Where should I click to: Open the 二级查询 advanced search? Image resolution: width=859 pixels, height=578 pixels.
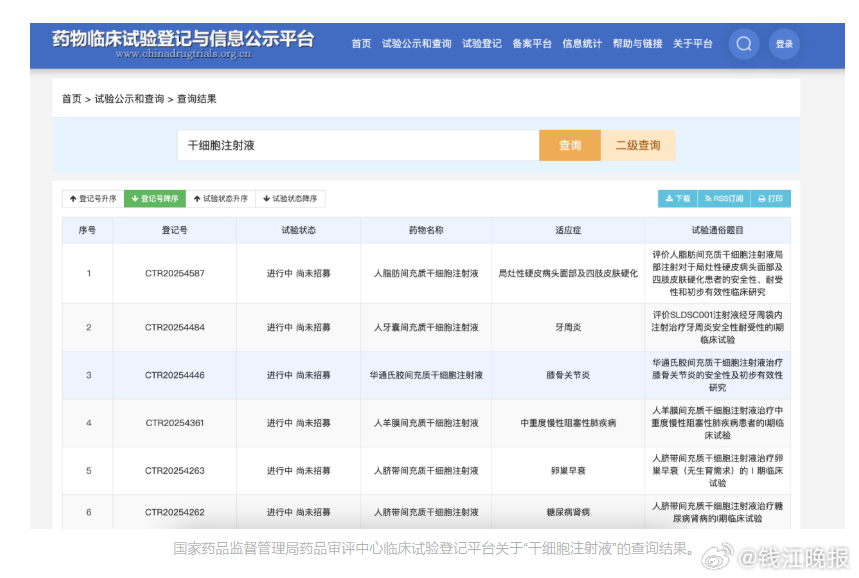pyautogui.click(x=637, y=145)
